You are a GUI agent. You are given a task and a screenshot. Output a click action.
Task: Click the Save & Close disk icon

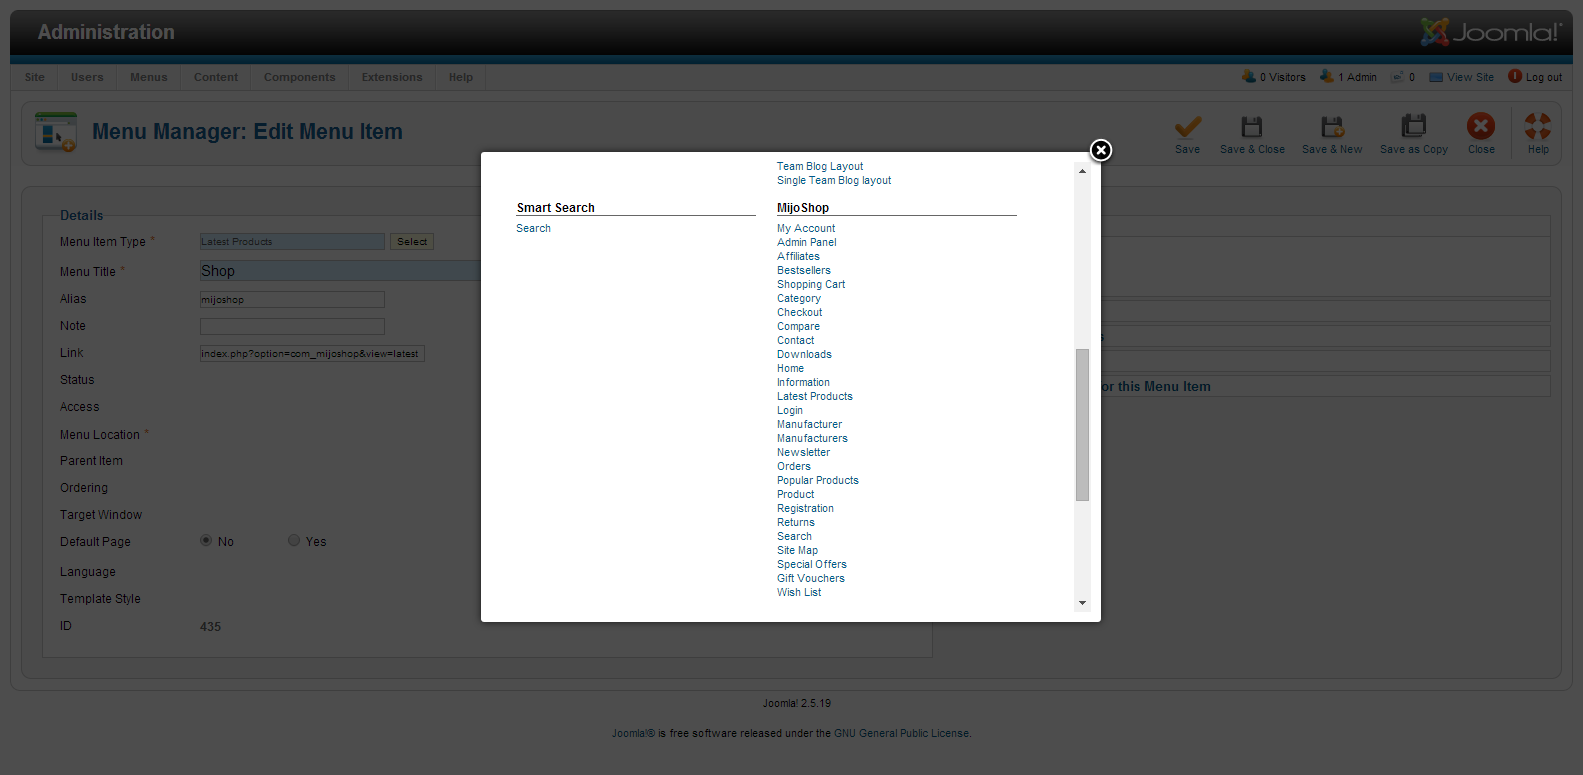(1252, 127)
